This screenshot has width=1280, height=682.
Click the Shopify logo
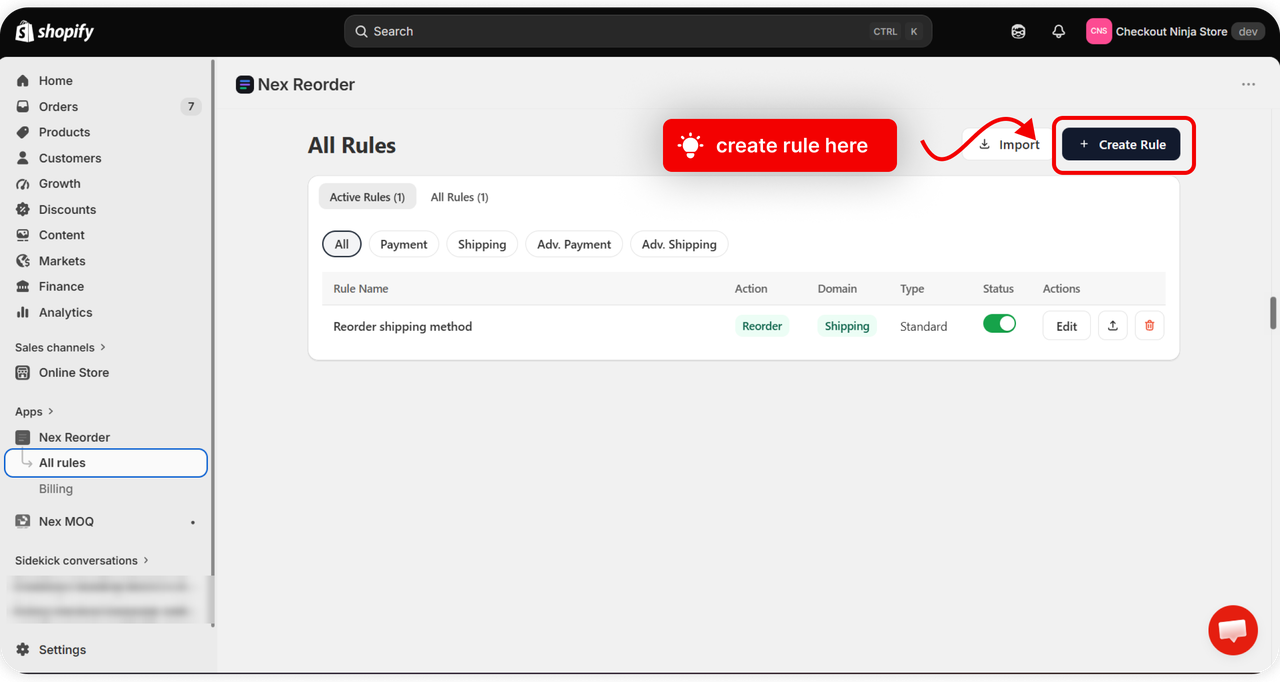(55, 32)
